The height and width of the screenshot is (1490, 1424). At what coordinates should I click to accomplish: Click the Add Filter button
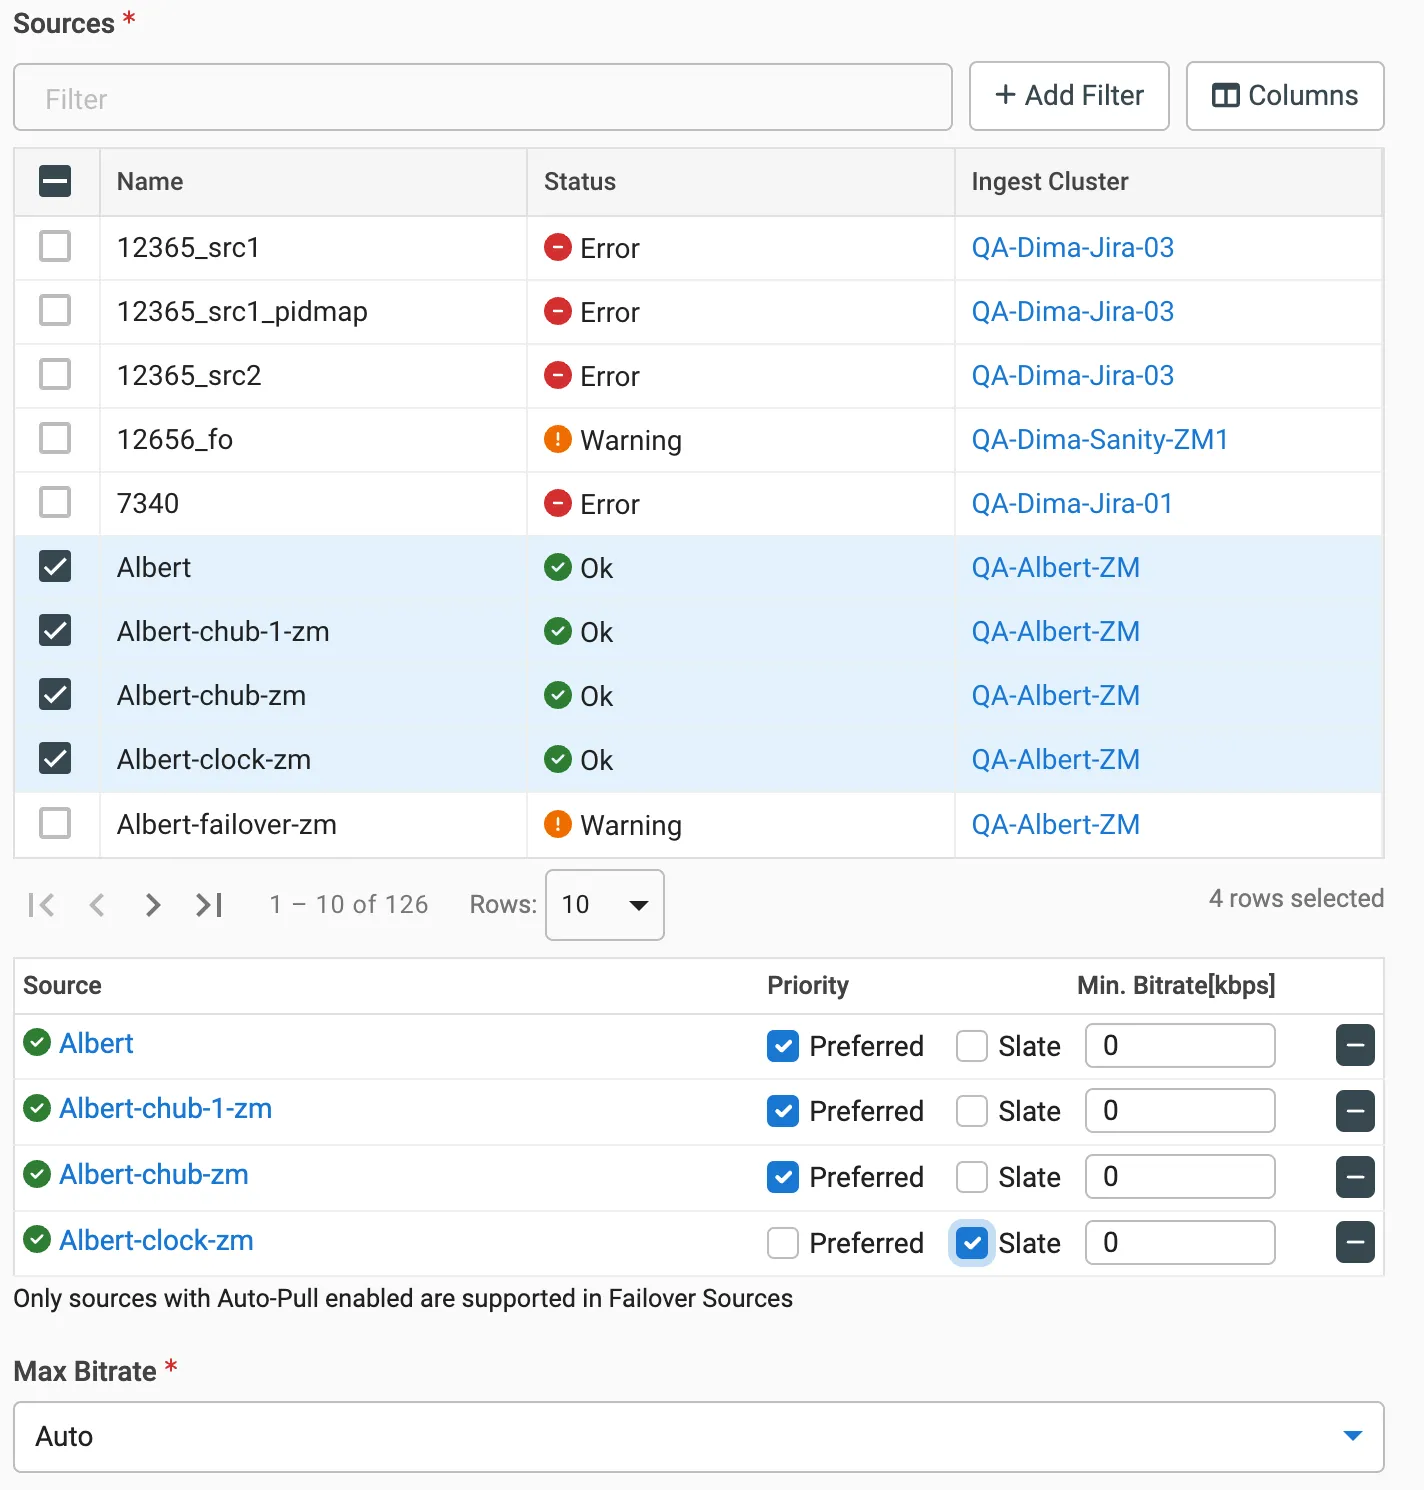(1069, 96)
